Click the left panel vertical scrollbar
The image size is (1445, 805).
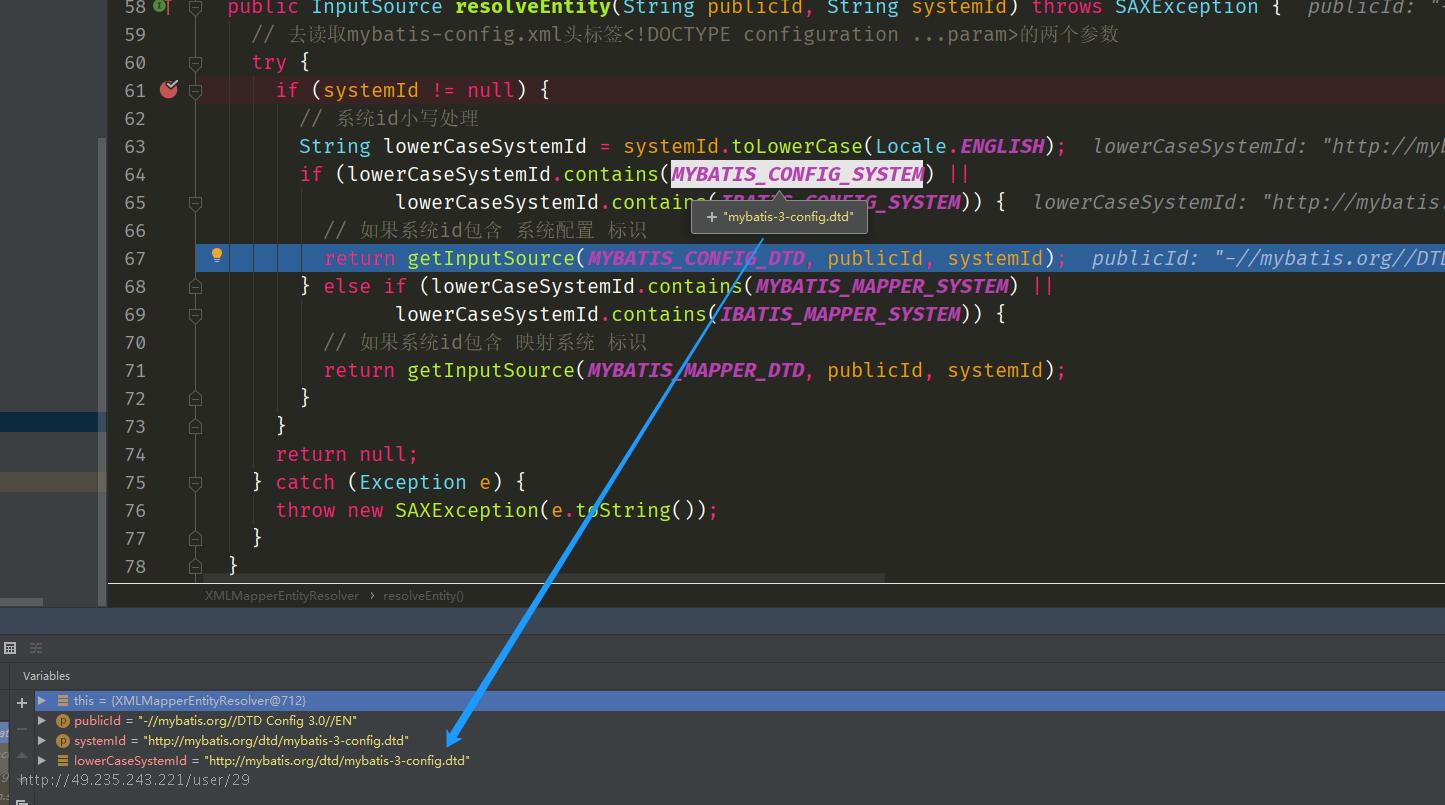[x=102, y=370]
